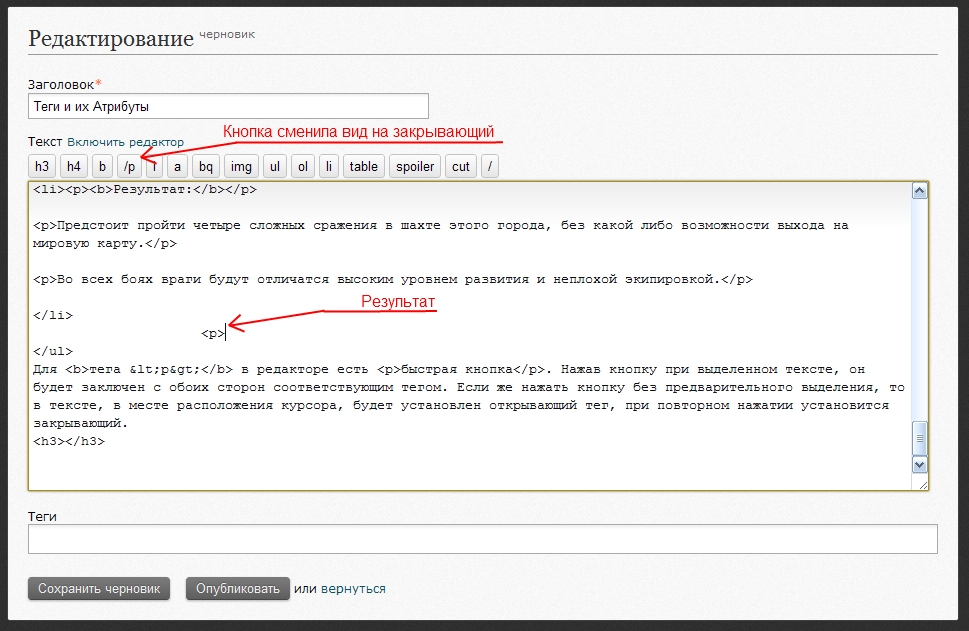Save draft with 'Сохранить черновик'
The width and height of the screenshot is (969, 631).
[99, 589]
